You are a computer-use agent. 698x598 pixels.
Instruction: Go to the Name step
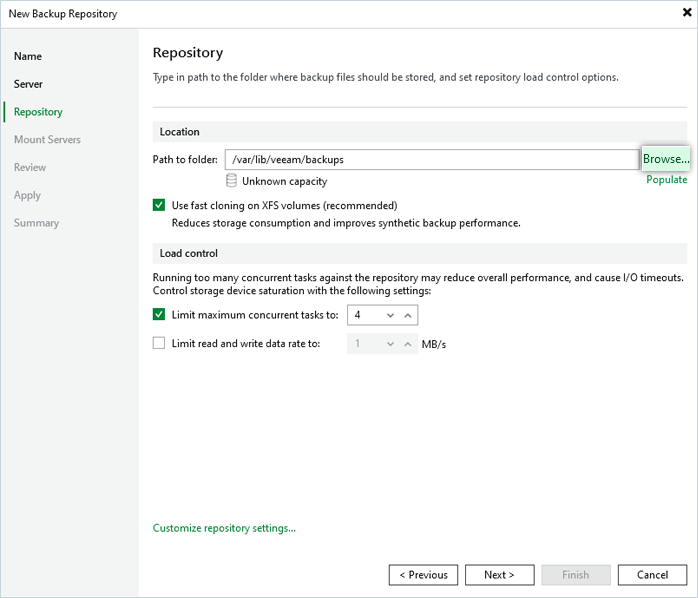click(x=28, y=56)
